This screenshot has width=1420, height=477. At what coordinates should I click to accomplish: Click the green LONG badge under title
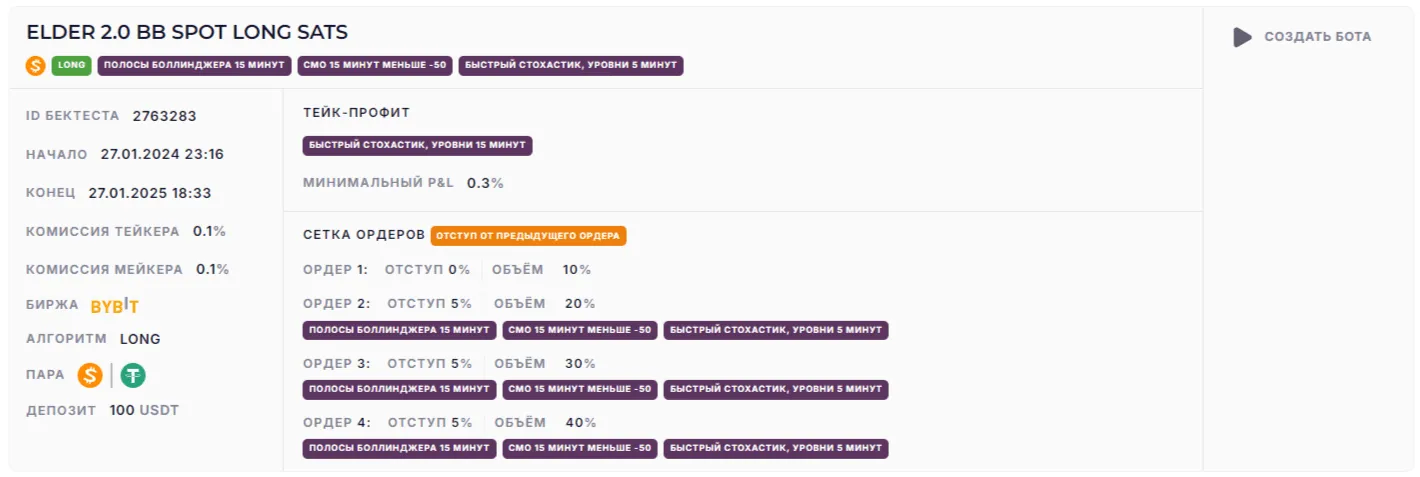coord(71,66)
